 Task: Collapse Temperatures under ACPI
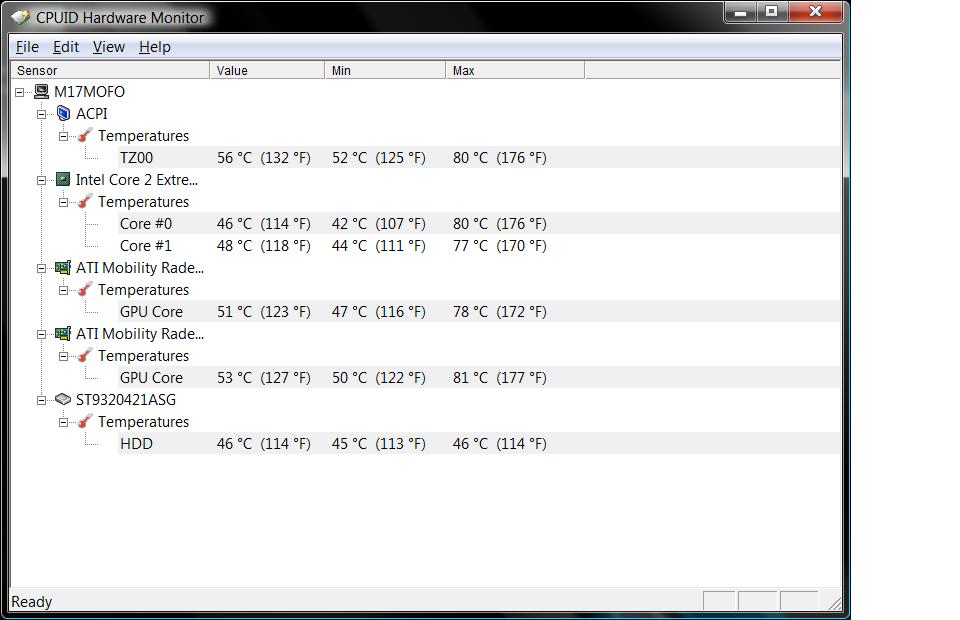tap(64, 136)
